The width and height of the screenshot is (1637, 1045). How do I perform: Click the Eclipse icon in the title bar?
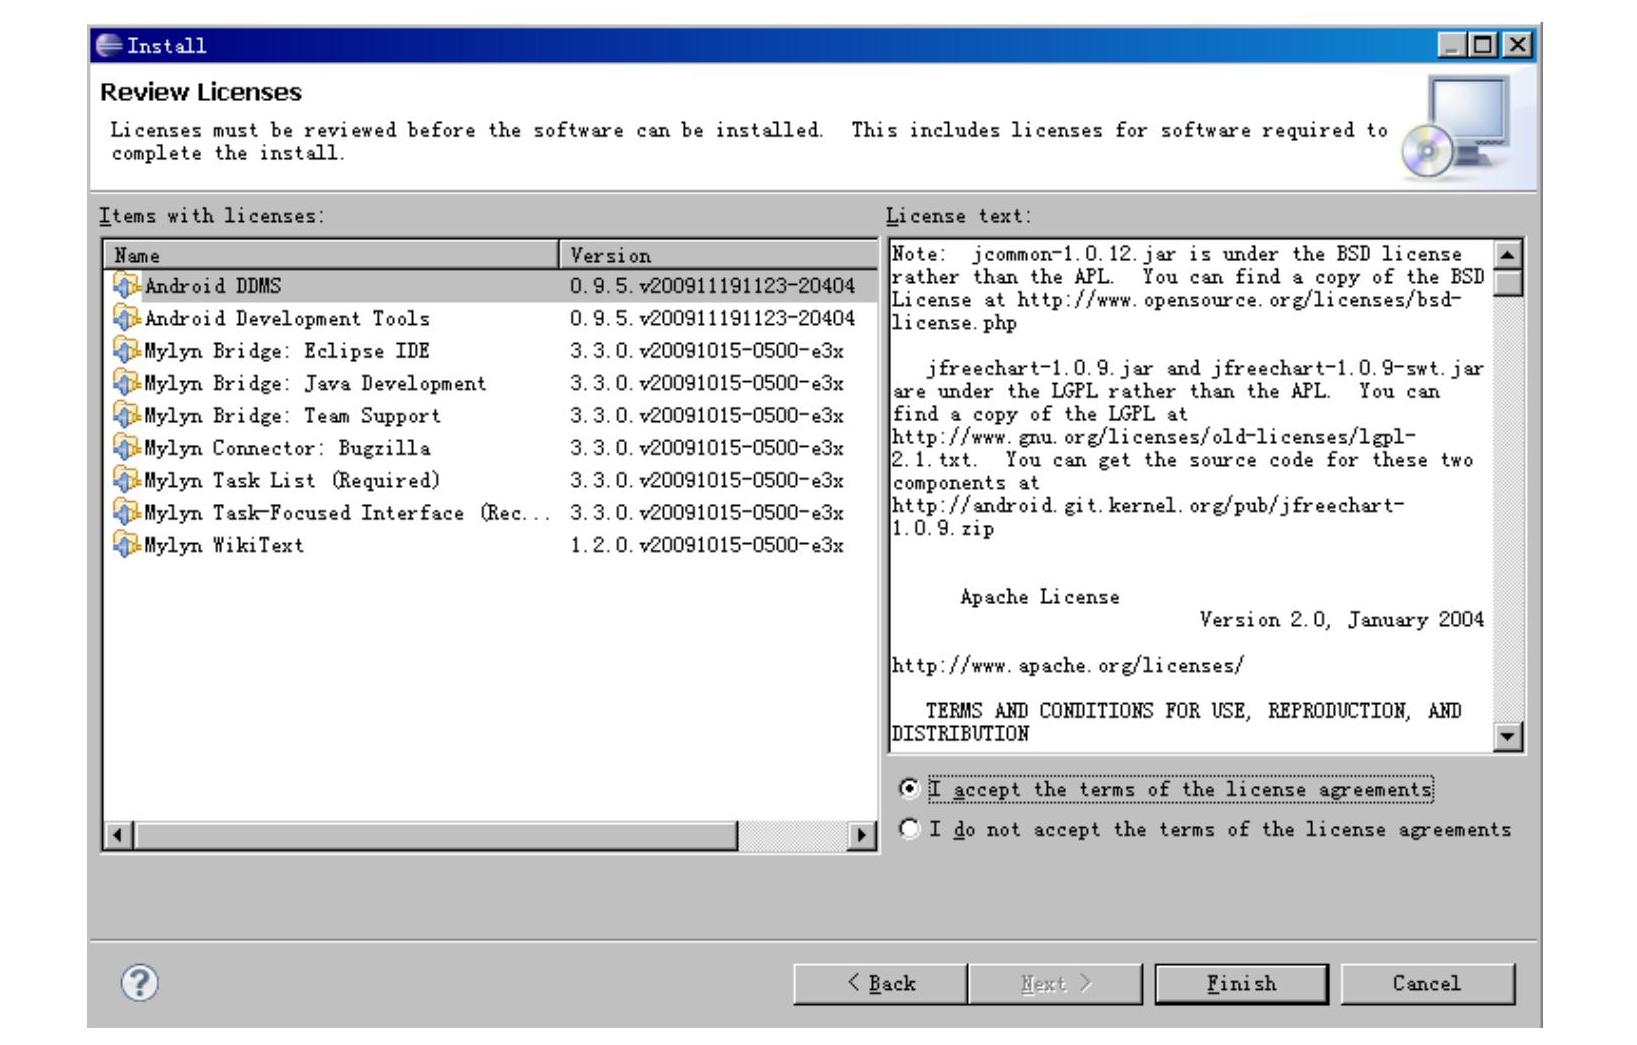coord(108,45)
